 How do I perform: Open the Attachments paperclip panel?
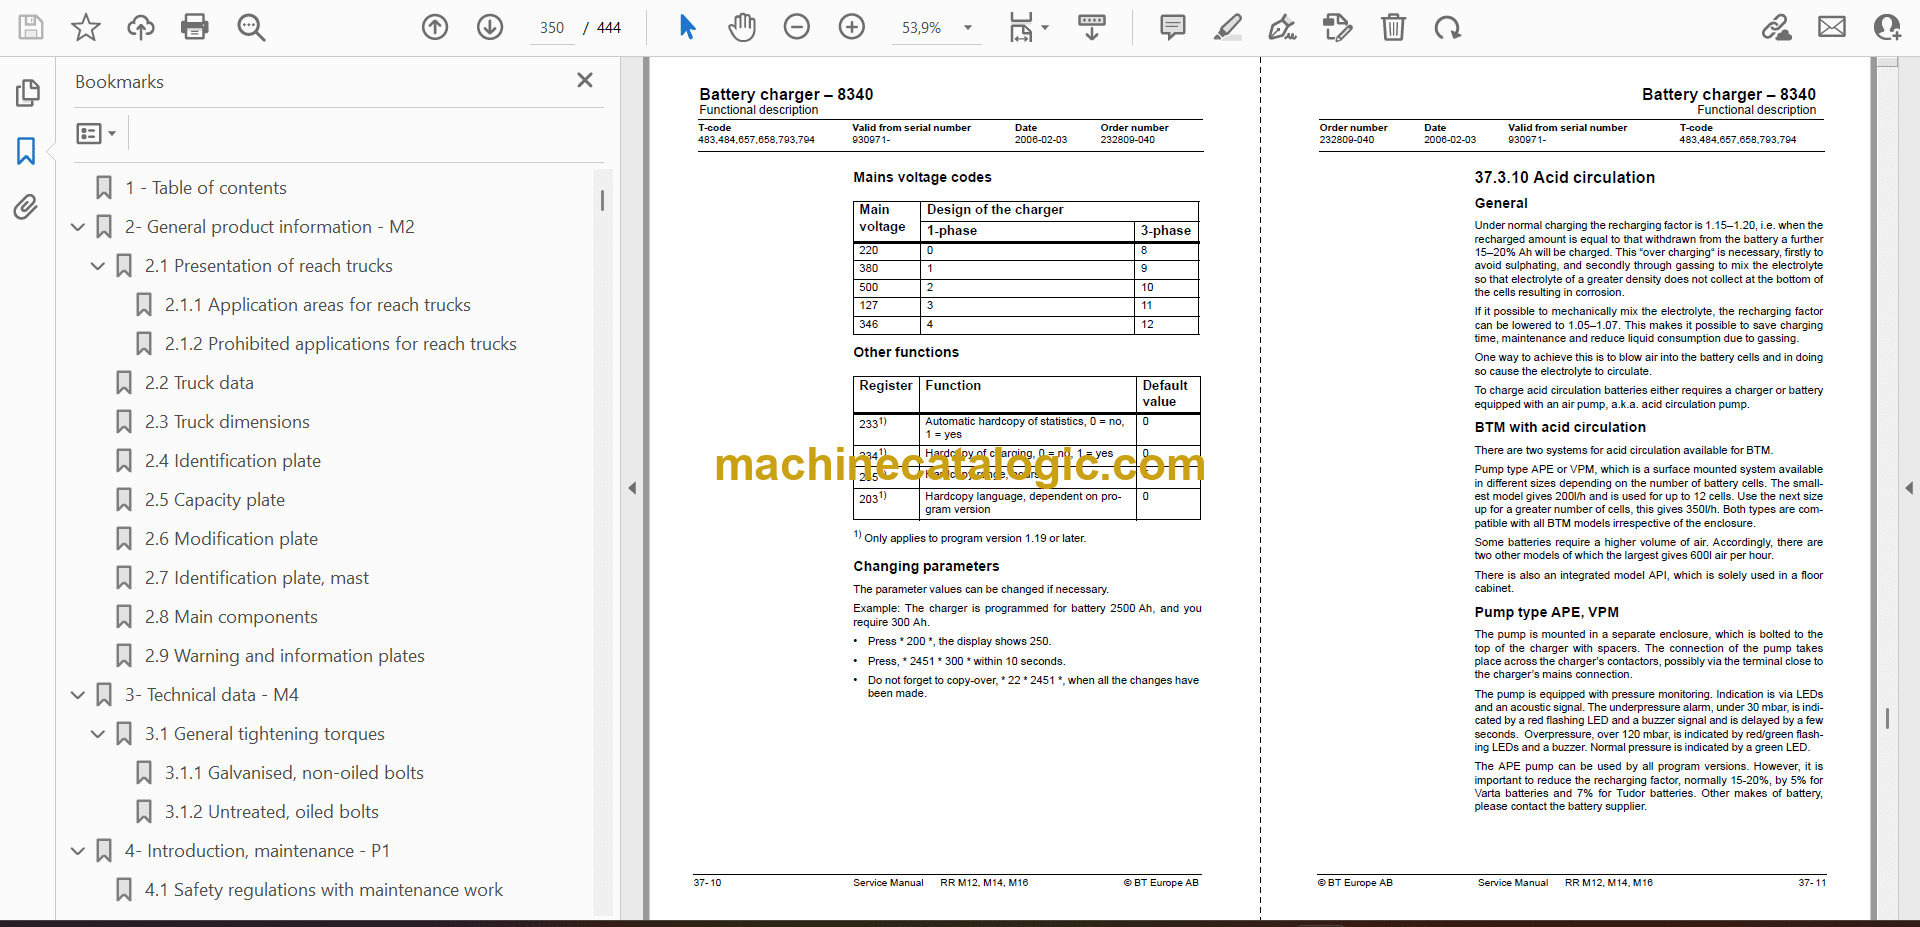(27, 207)
